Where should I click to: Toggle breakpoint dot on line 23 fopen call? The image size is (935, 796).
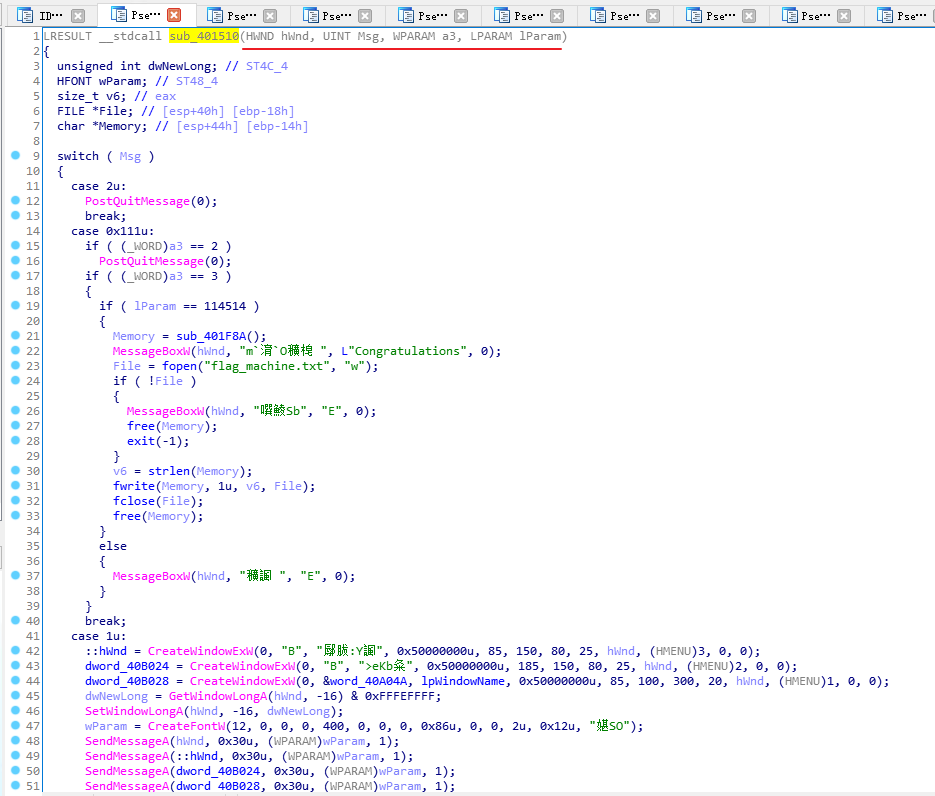pyautogui.click(x=15, y=366)
